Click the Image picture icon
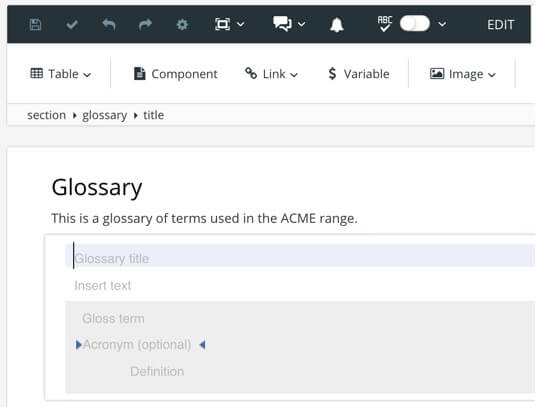This screenshot has height=408, width=536. pos(437,73)
